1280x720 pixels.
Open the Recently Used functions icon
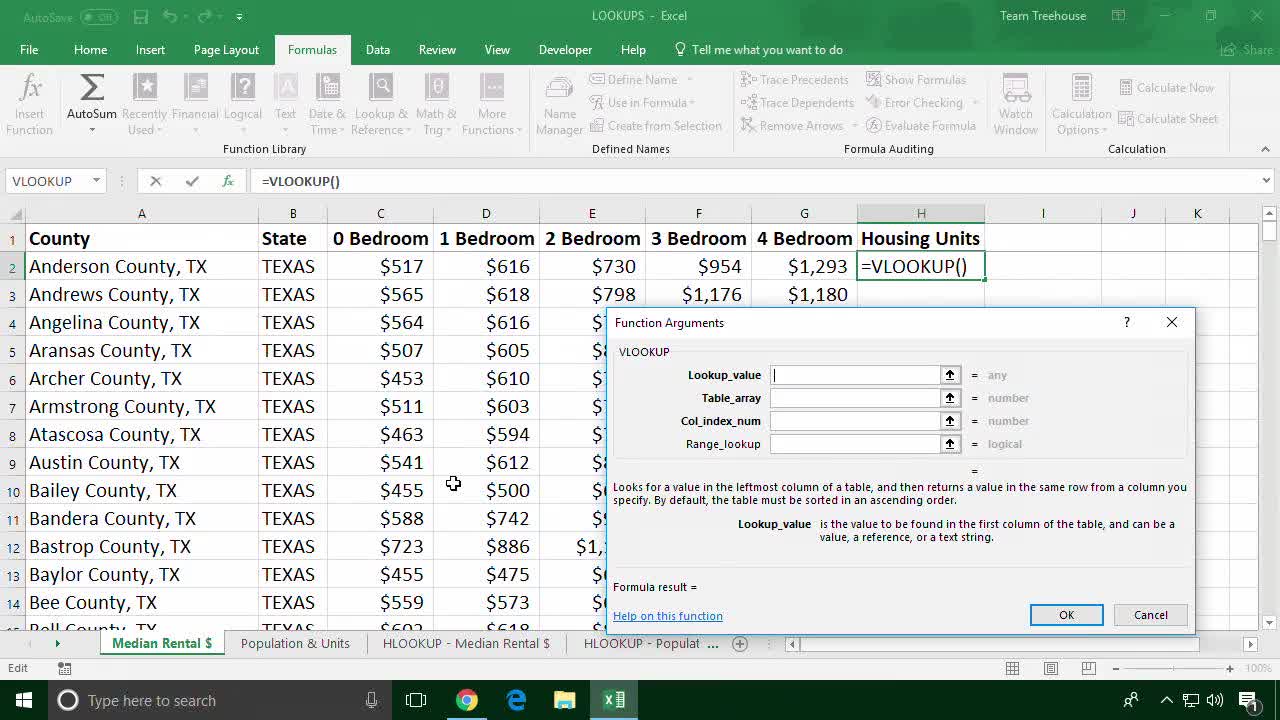tap(145, 89)
